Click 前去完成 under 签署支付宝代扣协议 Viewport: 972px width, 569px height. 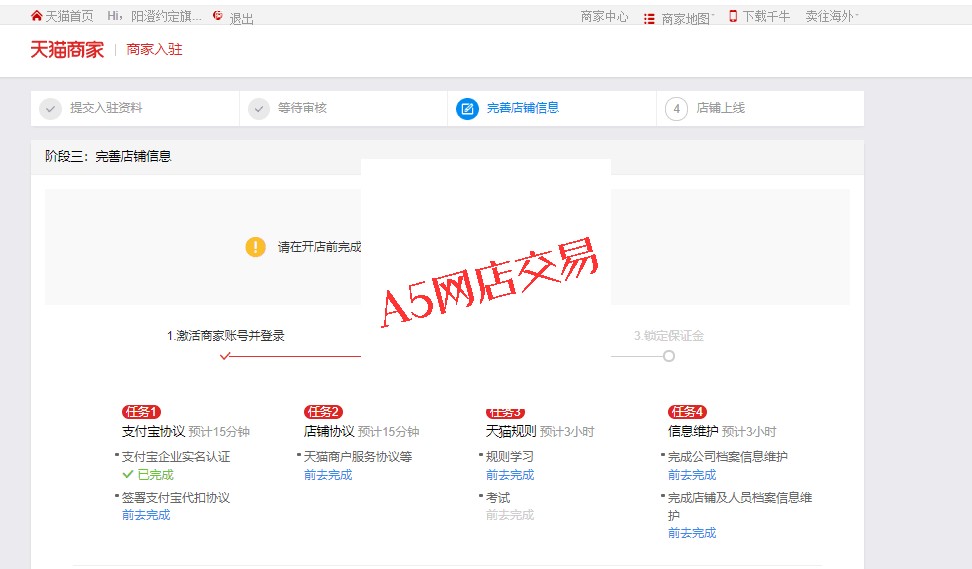coord(146,515)
